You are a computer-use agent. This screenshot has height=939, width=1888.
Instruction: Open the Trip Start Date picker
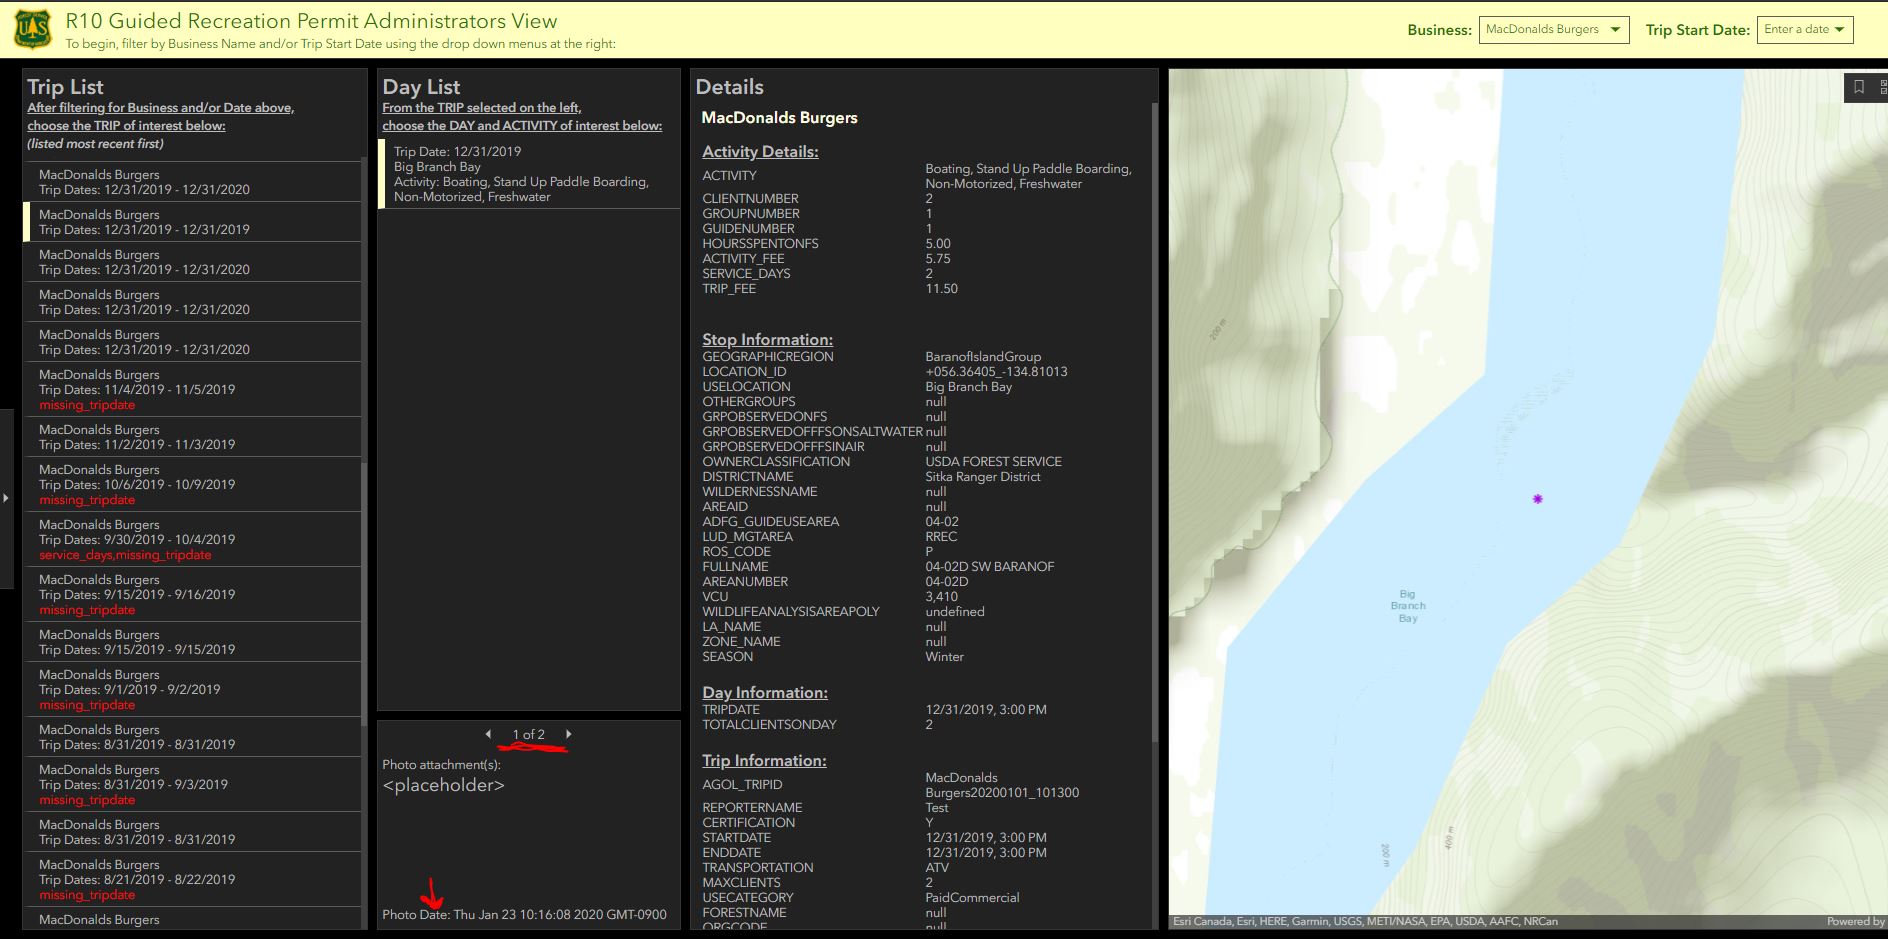[x=1805, y=29]
